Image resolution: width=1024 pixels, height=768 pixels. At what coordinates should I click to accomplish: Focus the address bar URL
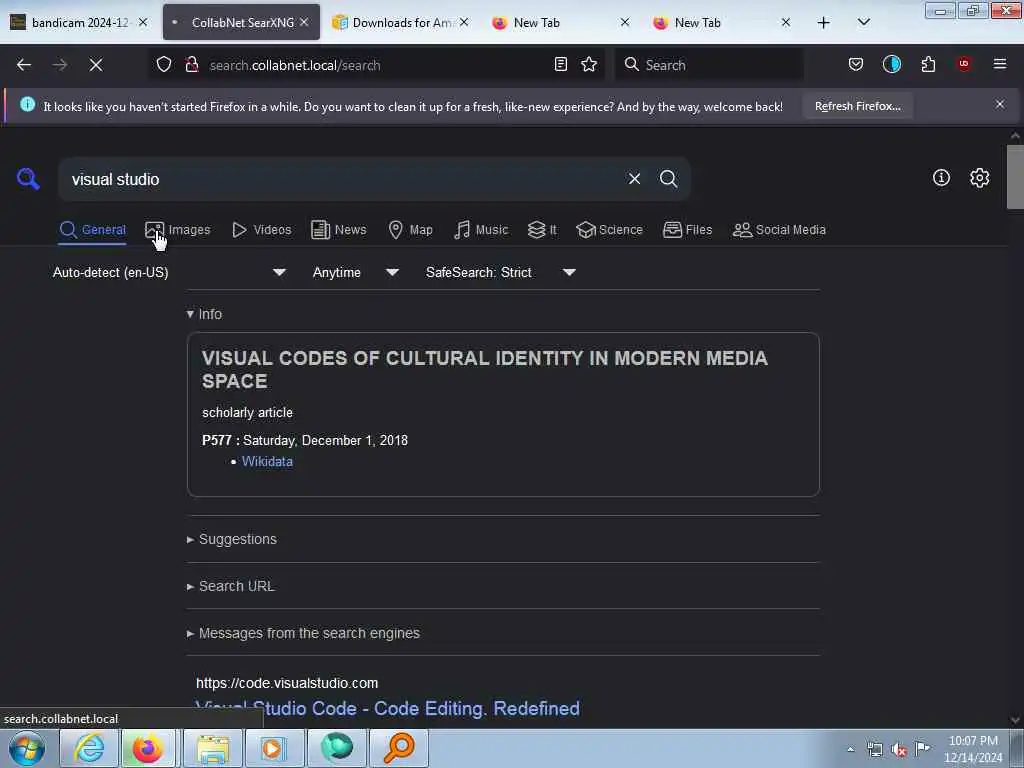(x=376, y=65)
